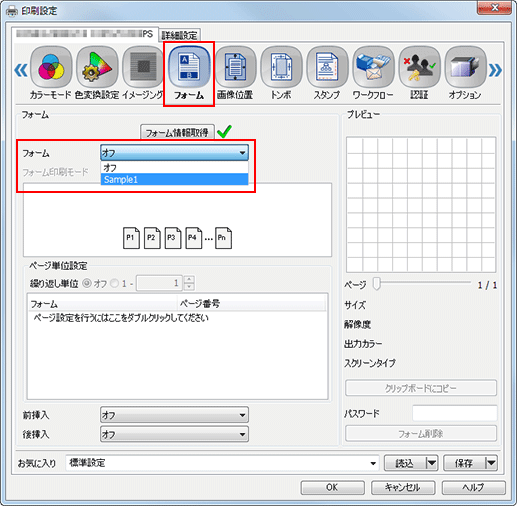Viewport: 517px width, 506px height.
Task: Open the 認証 authentication icon
Action: pyautogui.click(x=419, y=73)
